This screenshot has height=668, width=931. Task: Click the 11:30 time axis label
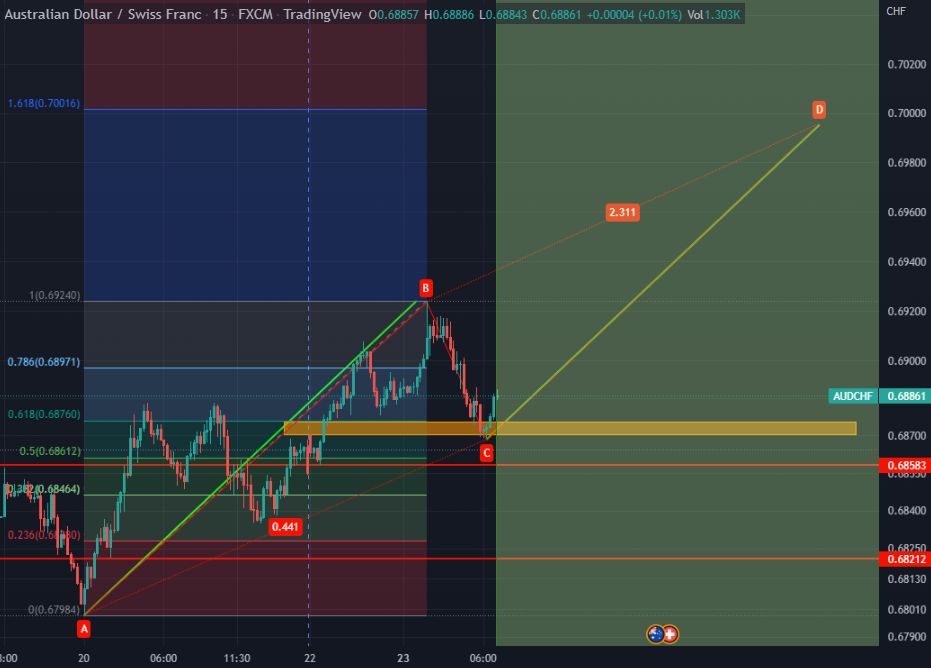pos(237,658)
